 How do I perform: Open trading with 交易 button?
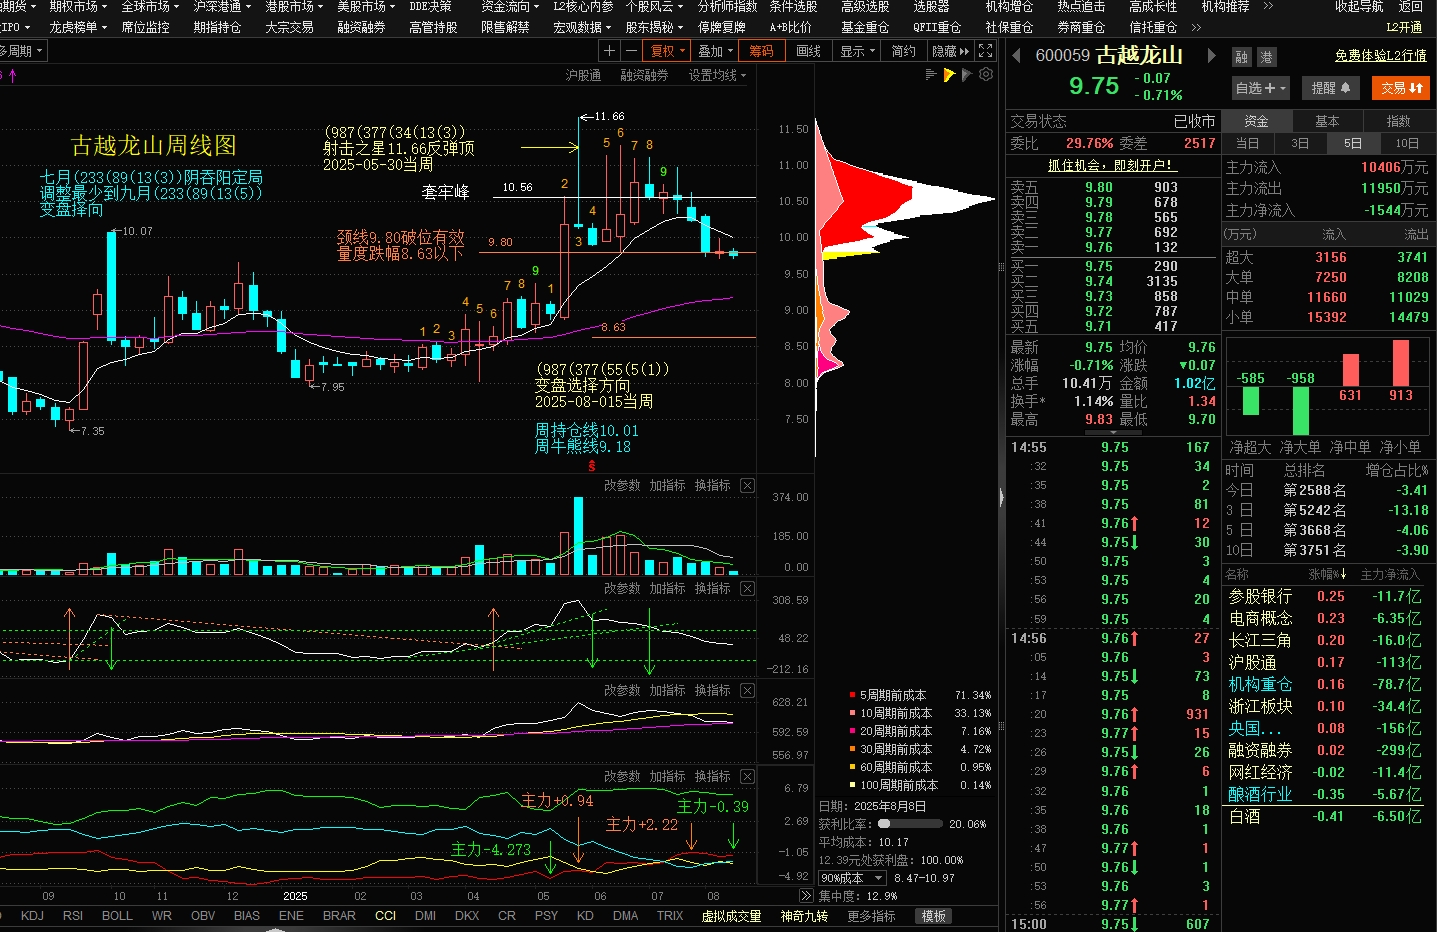click(1401, 88)
